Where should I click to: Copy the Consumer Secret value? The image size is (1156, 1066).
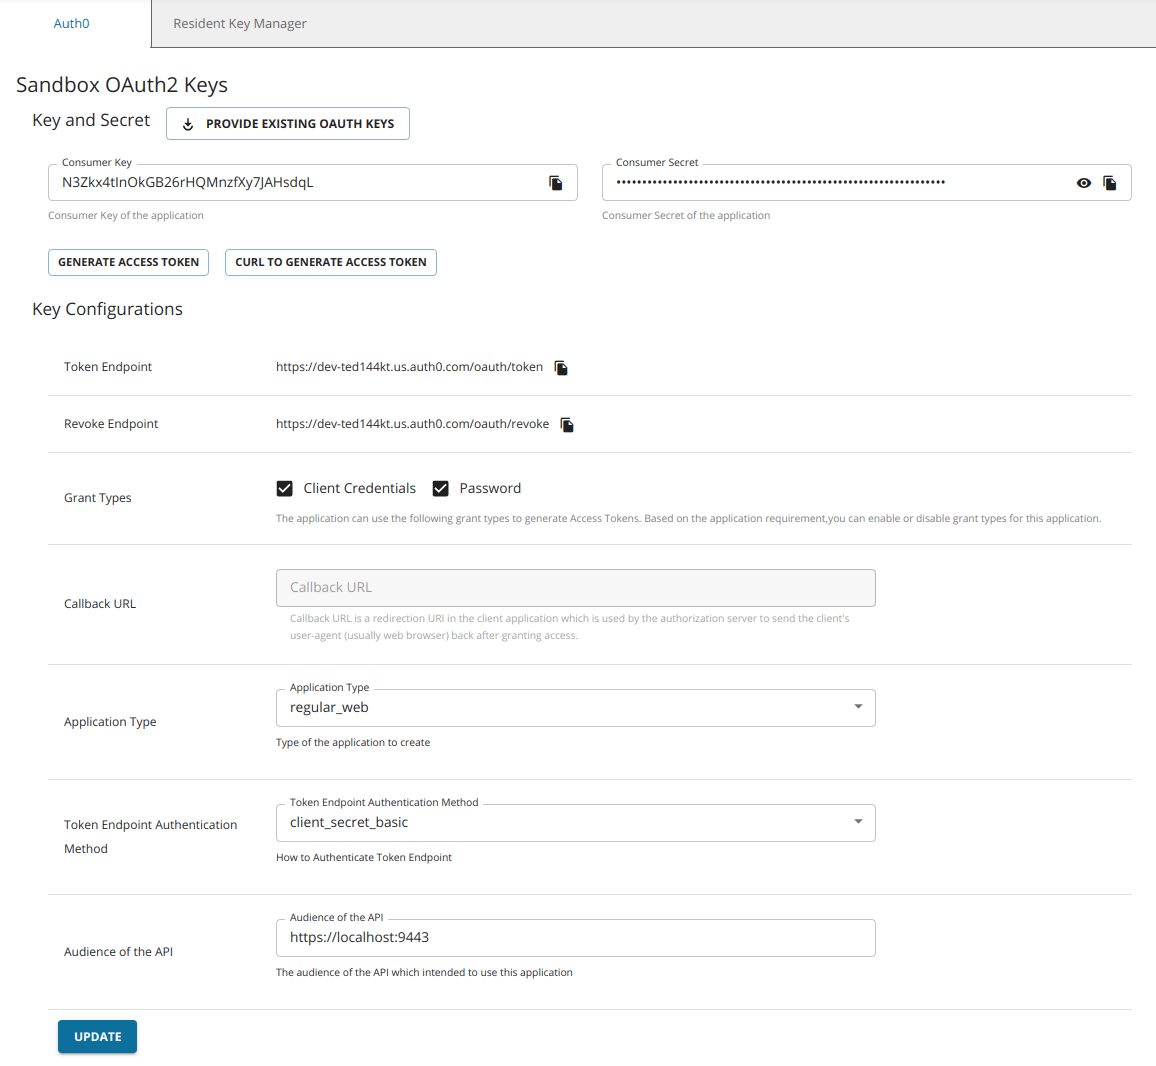[1110, 183]
